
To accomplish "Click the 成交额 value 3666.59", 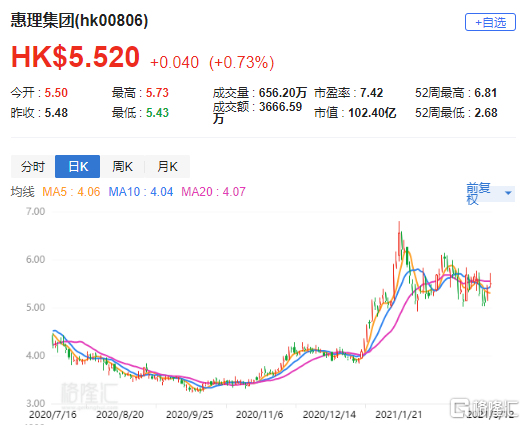I will tap(281, 107).
